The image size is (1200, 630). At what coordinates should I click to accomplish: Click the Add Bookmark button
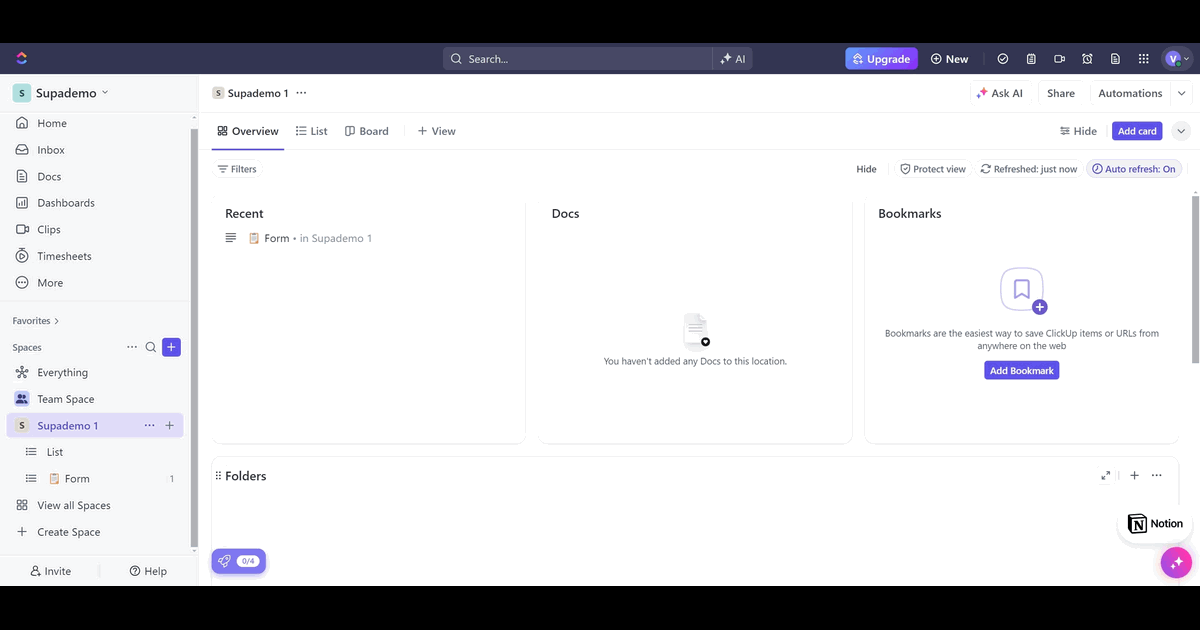click(1021, 370)
